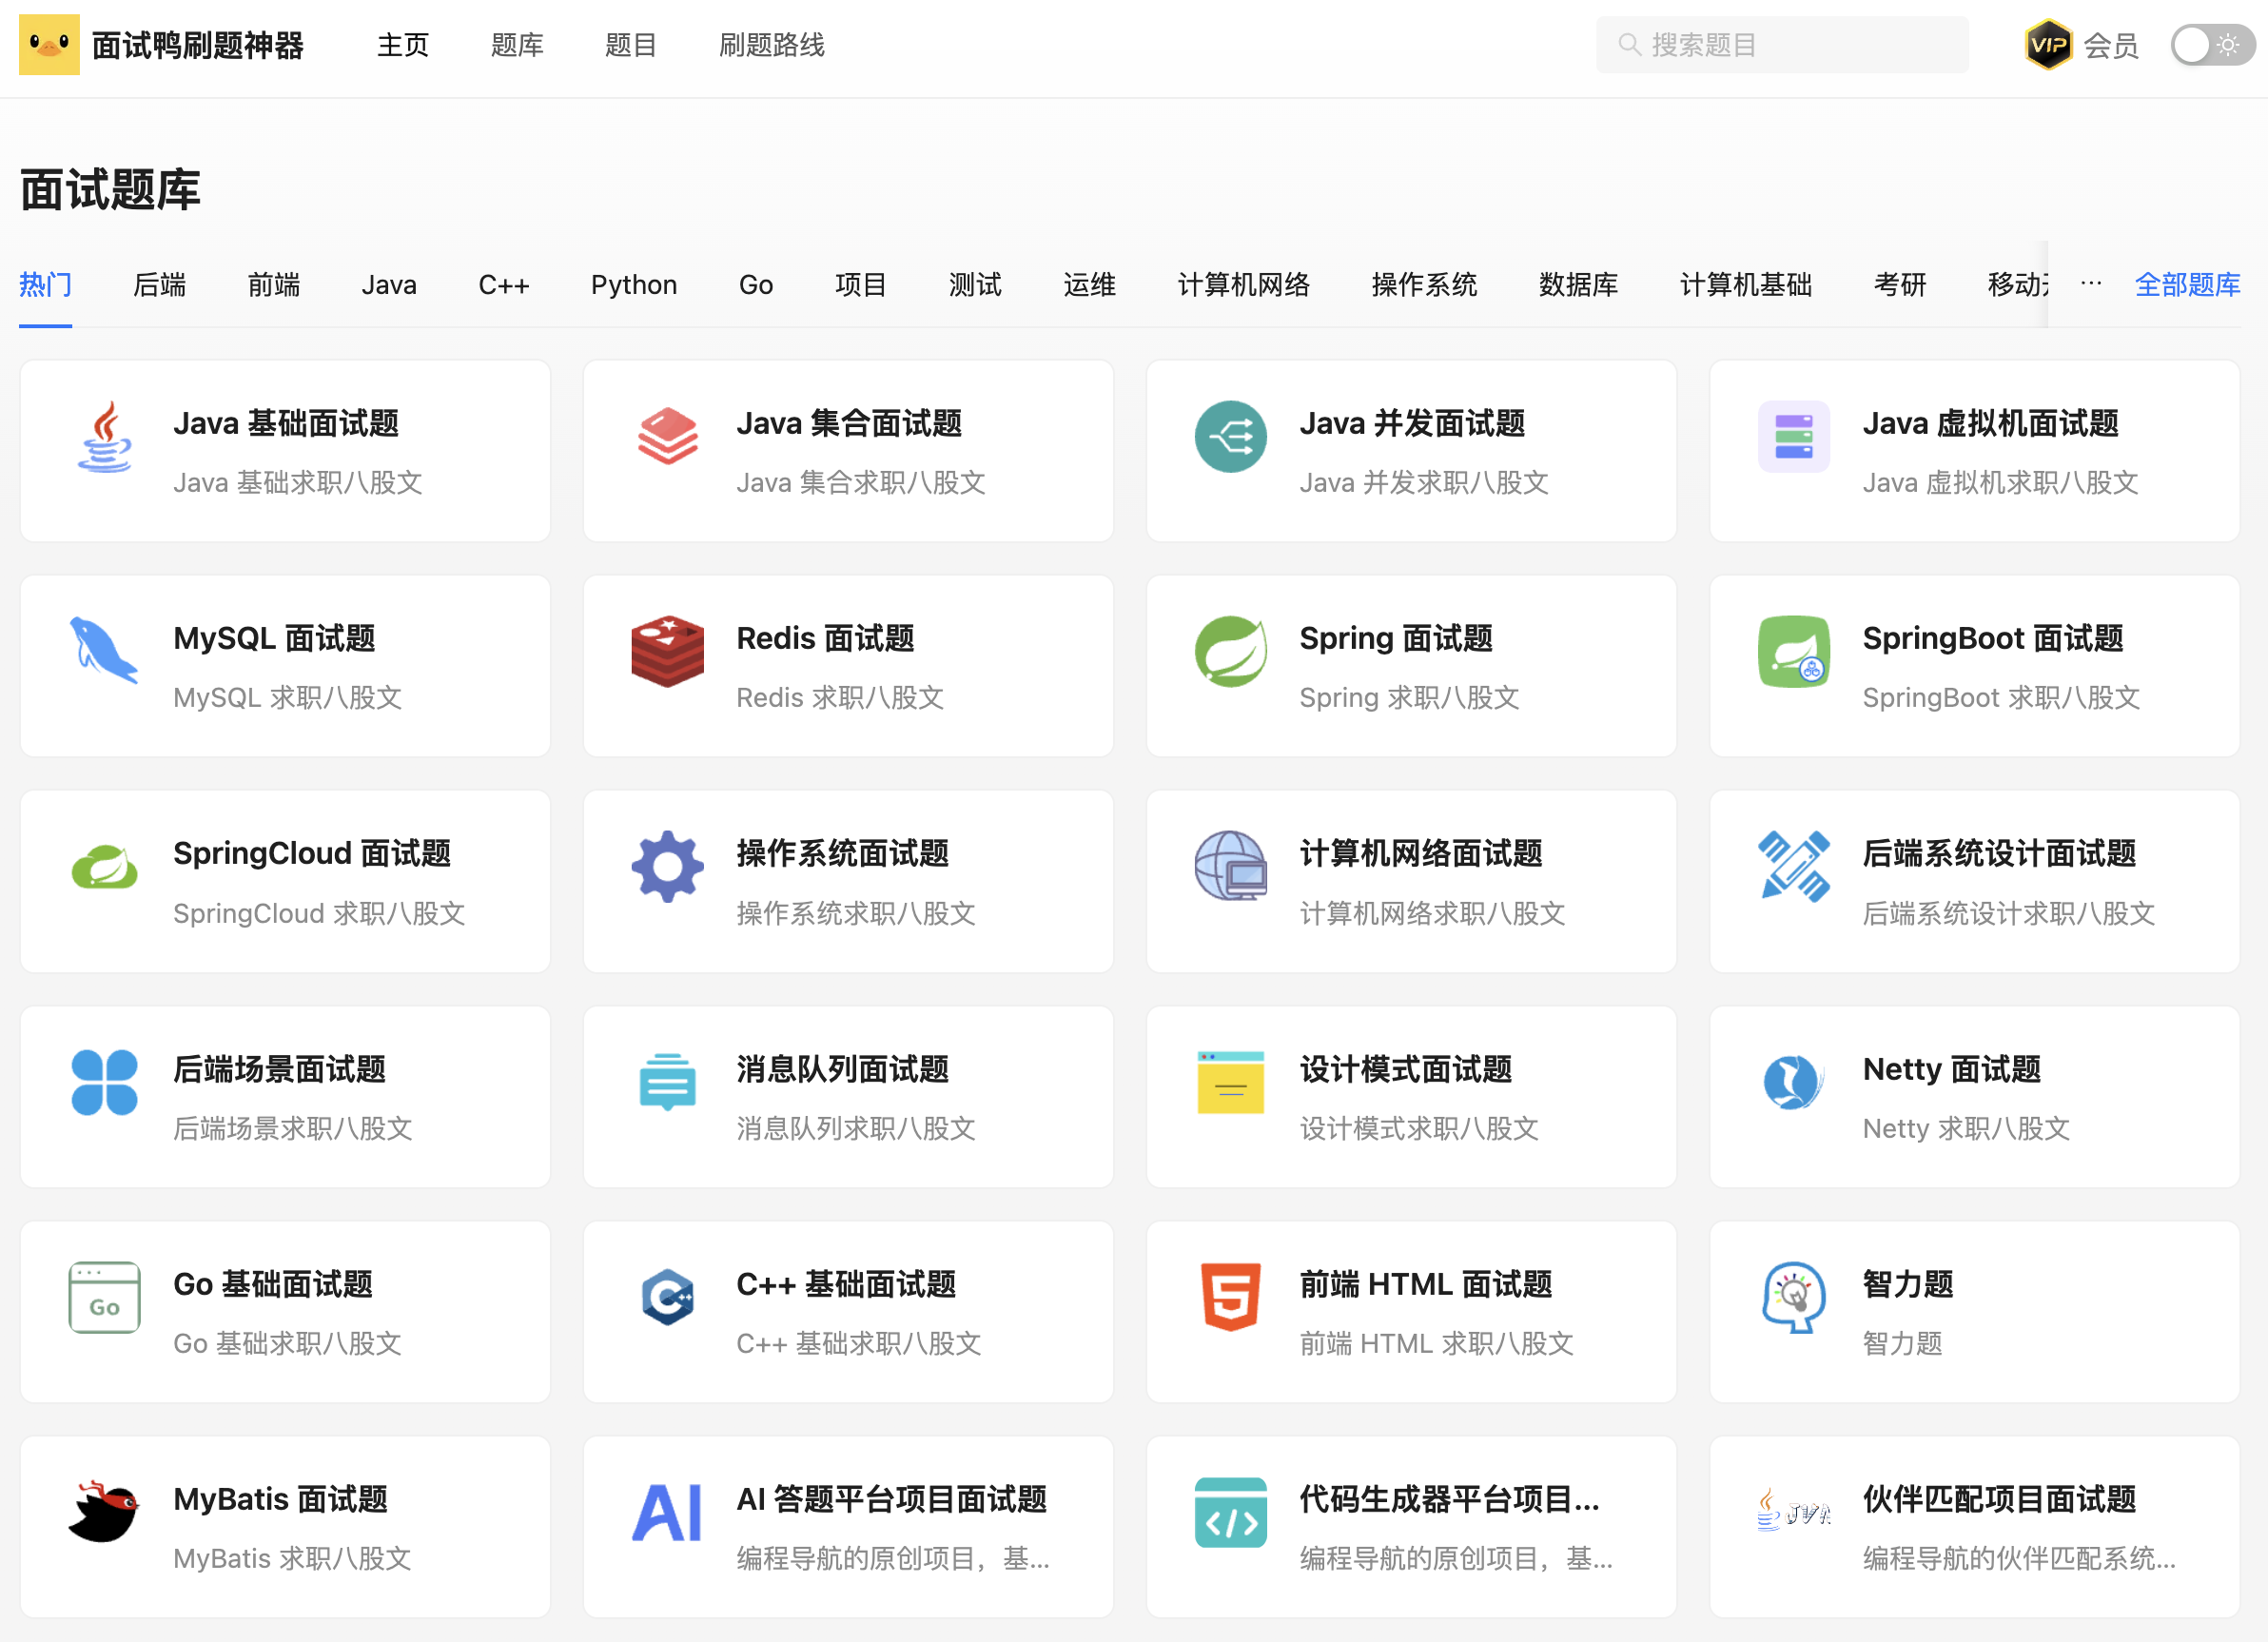Open the 全部题库 link

[x=2188, y=285]
